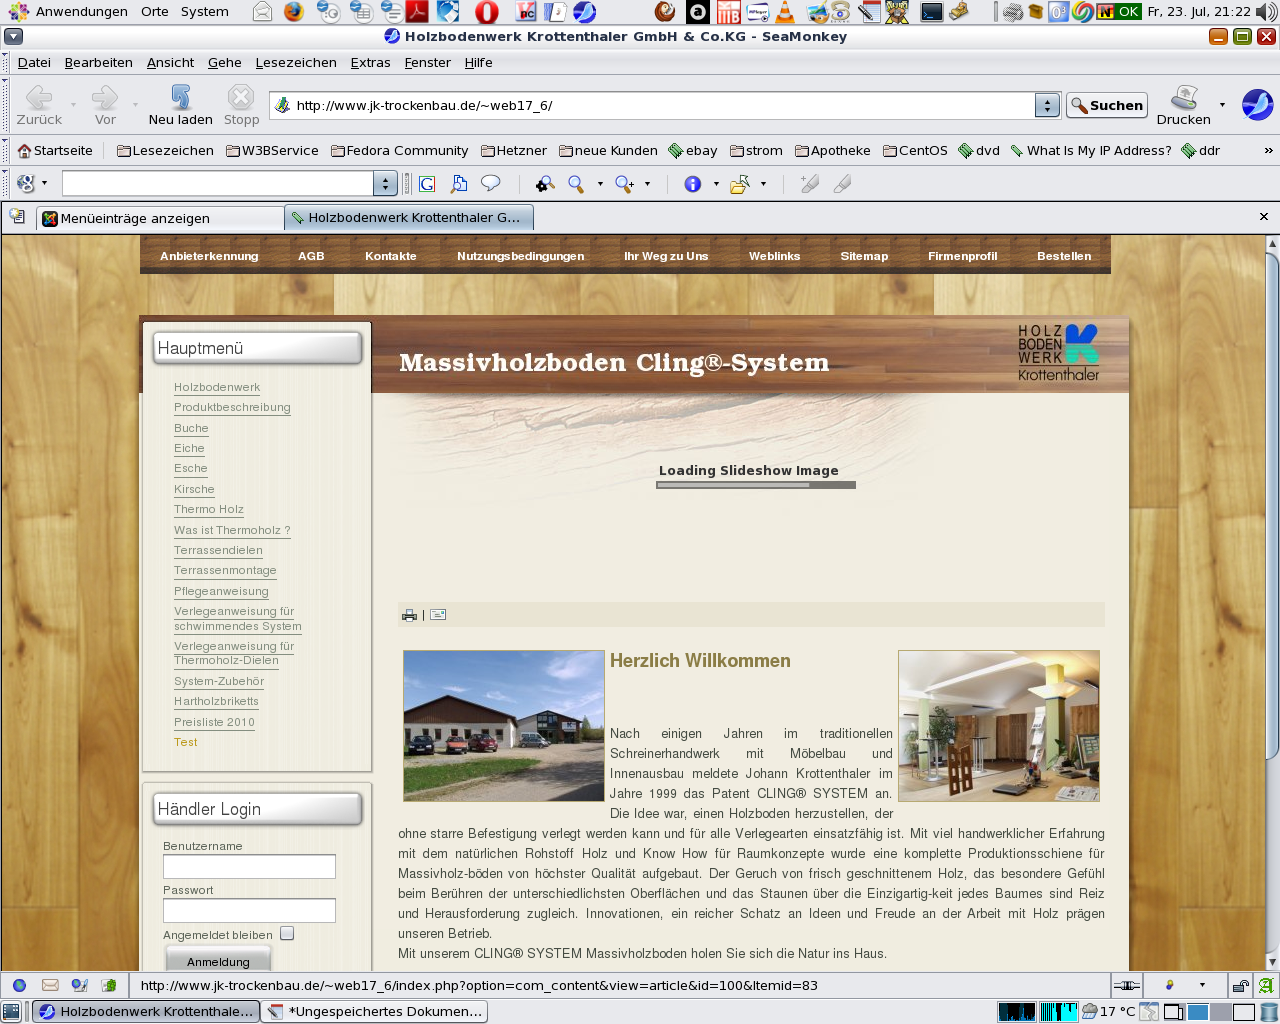Open the Produktbeschreibung menu link
The image size is (1280, 1024).
click(x=232, y=407)
